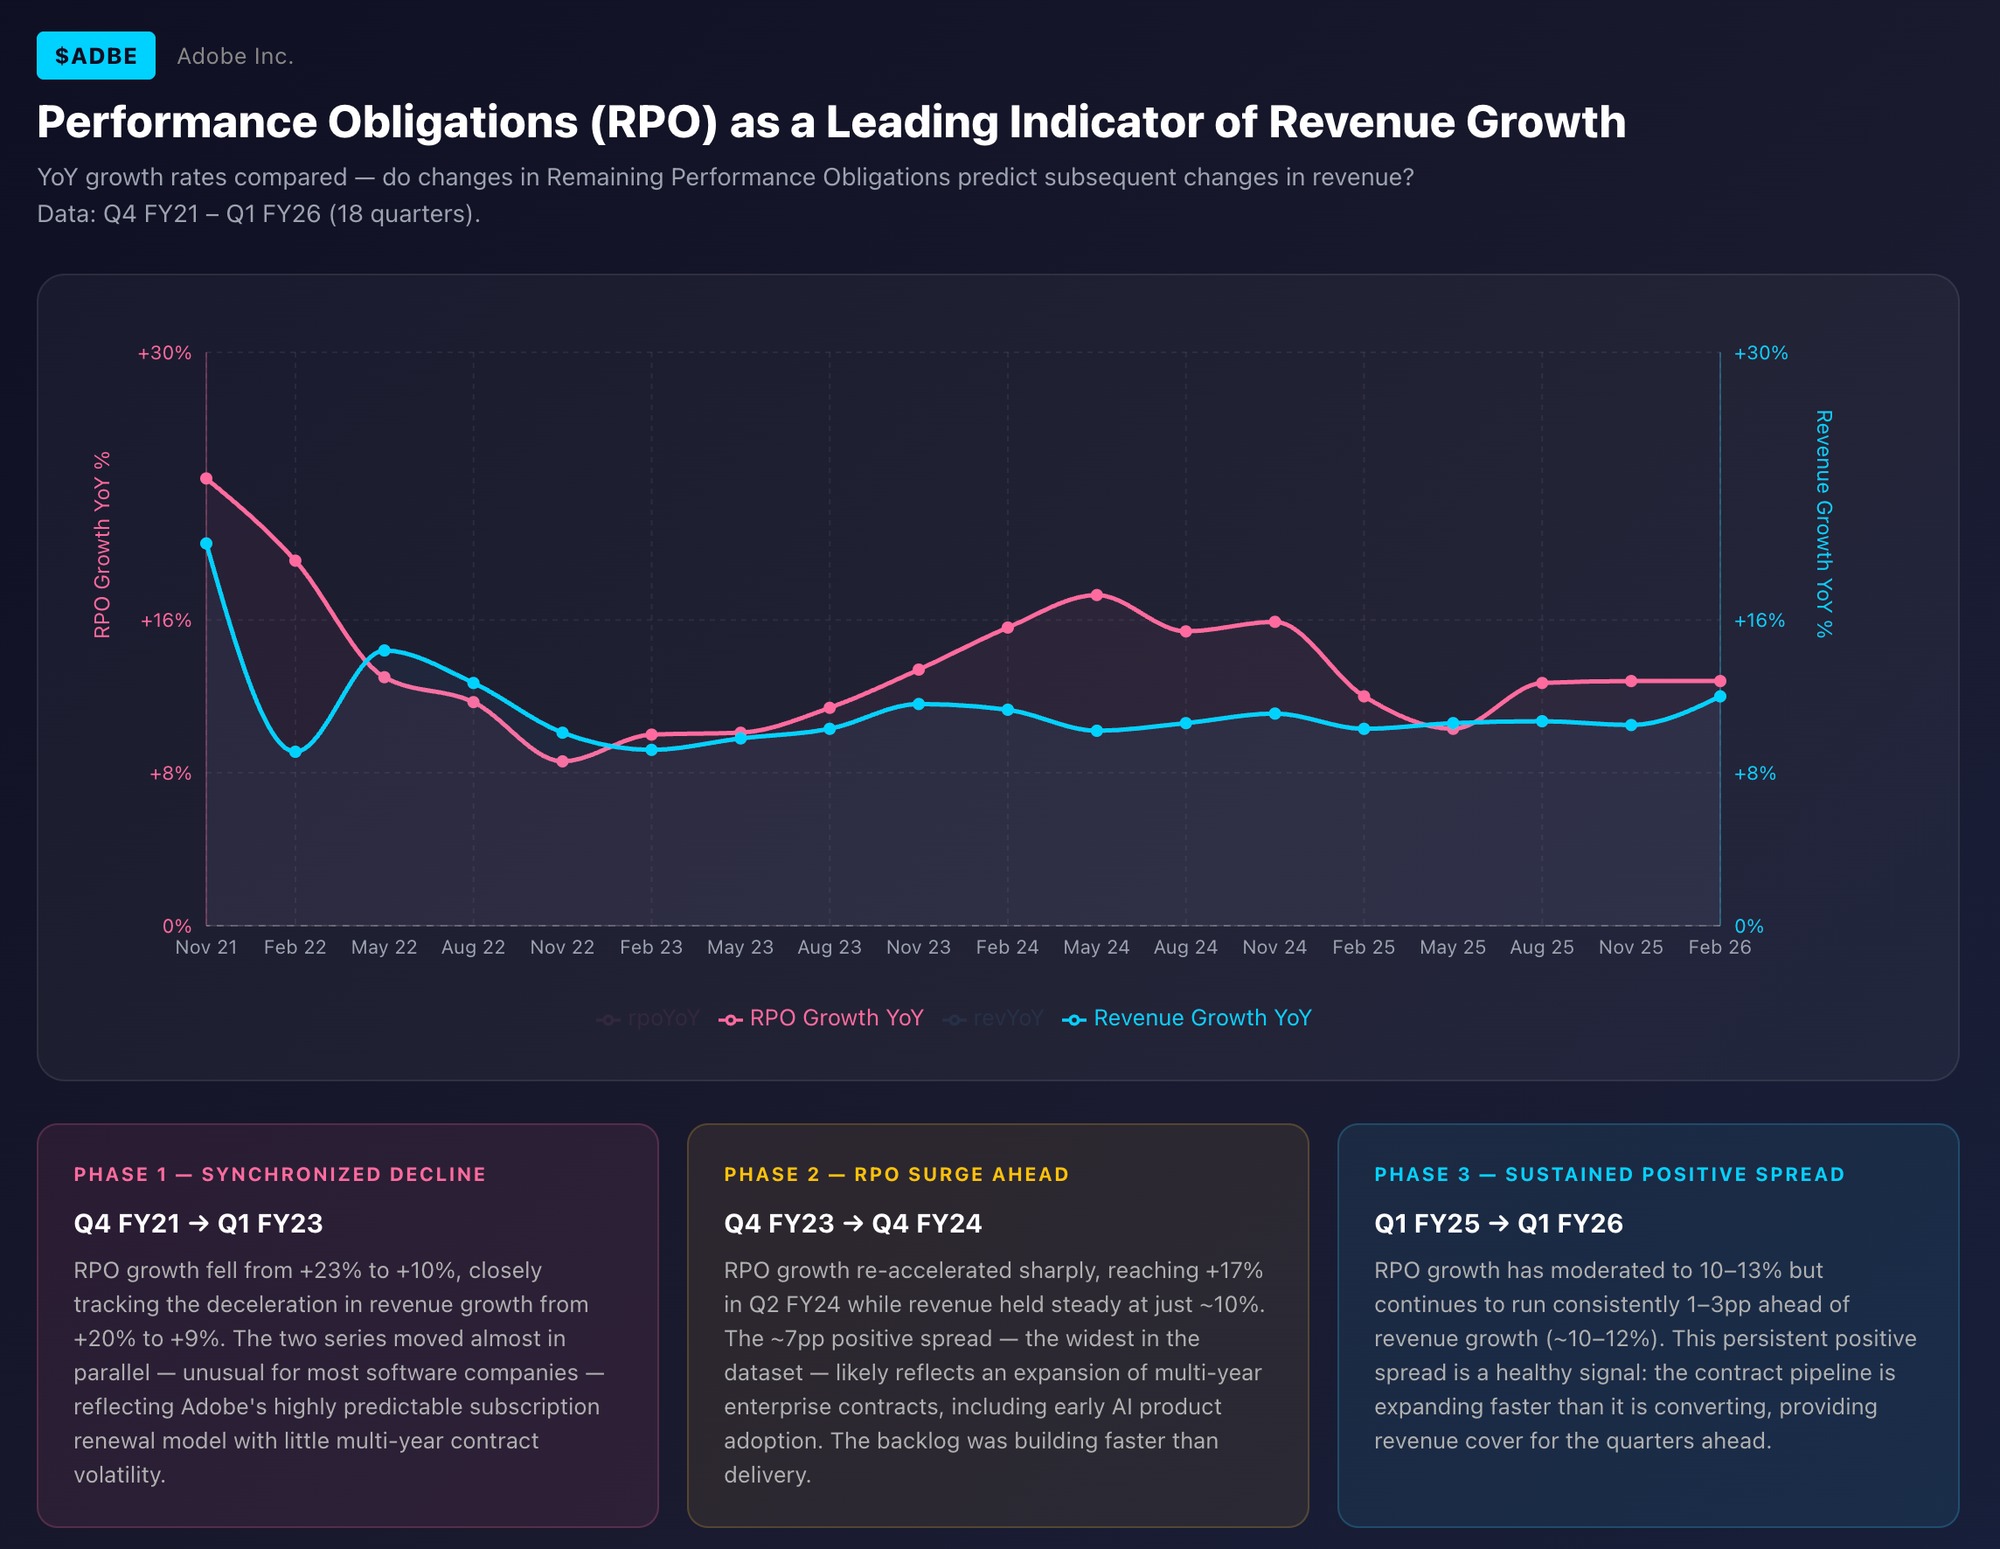Open the Phase 1 Synchronized Decline card
2000x1549 pixels.
click(x=347, y=1324)
